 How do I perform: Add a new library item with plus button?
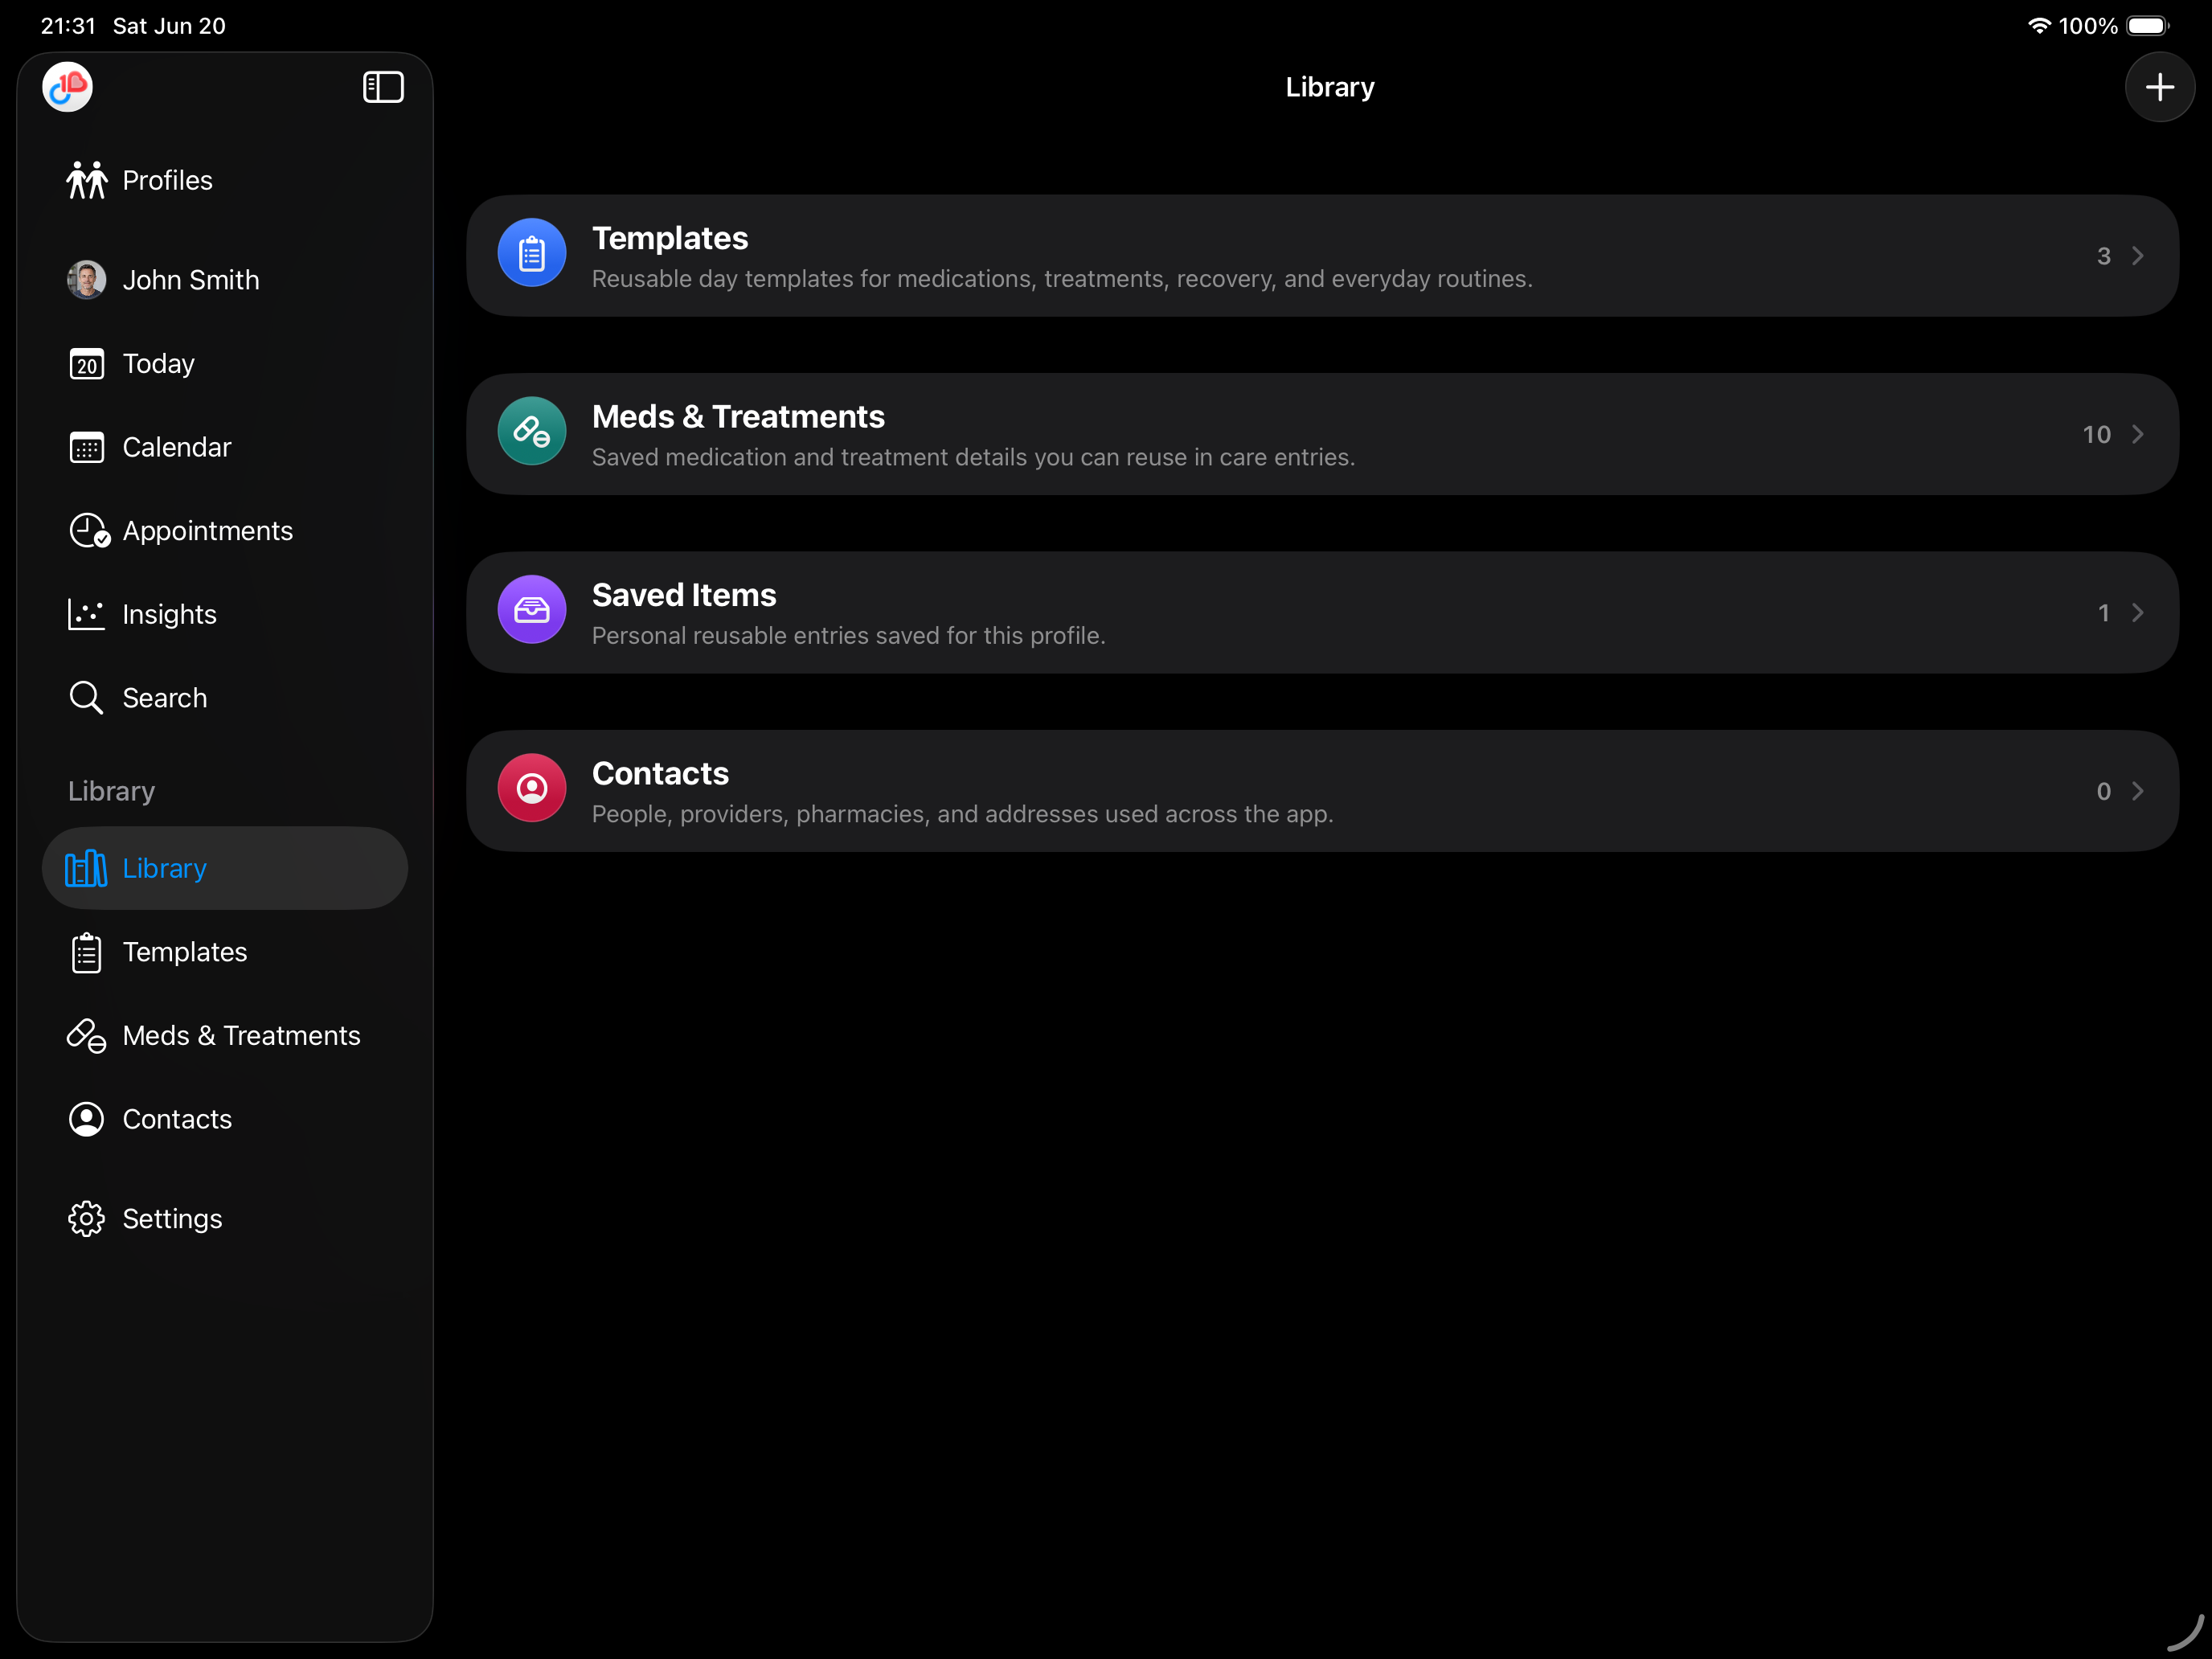click(2159, 87)
